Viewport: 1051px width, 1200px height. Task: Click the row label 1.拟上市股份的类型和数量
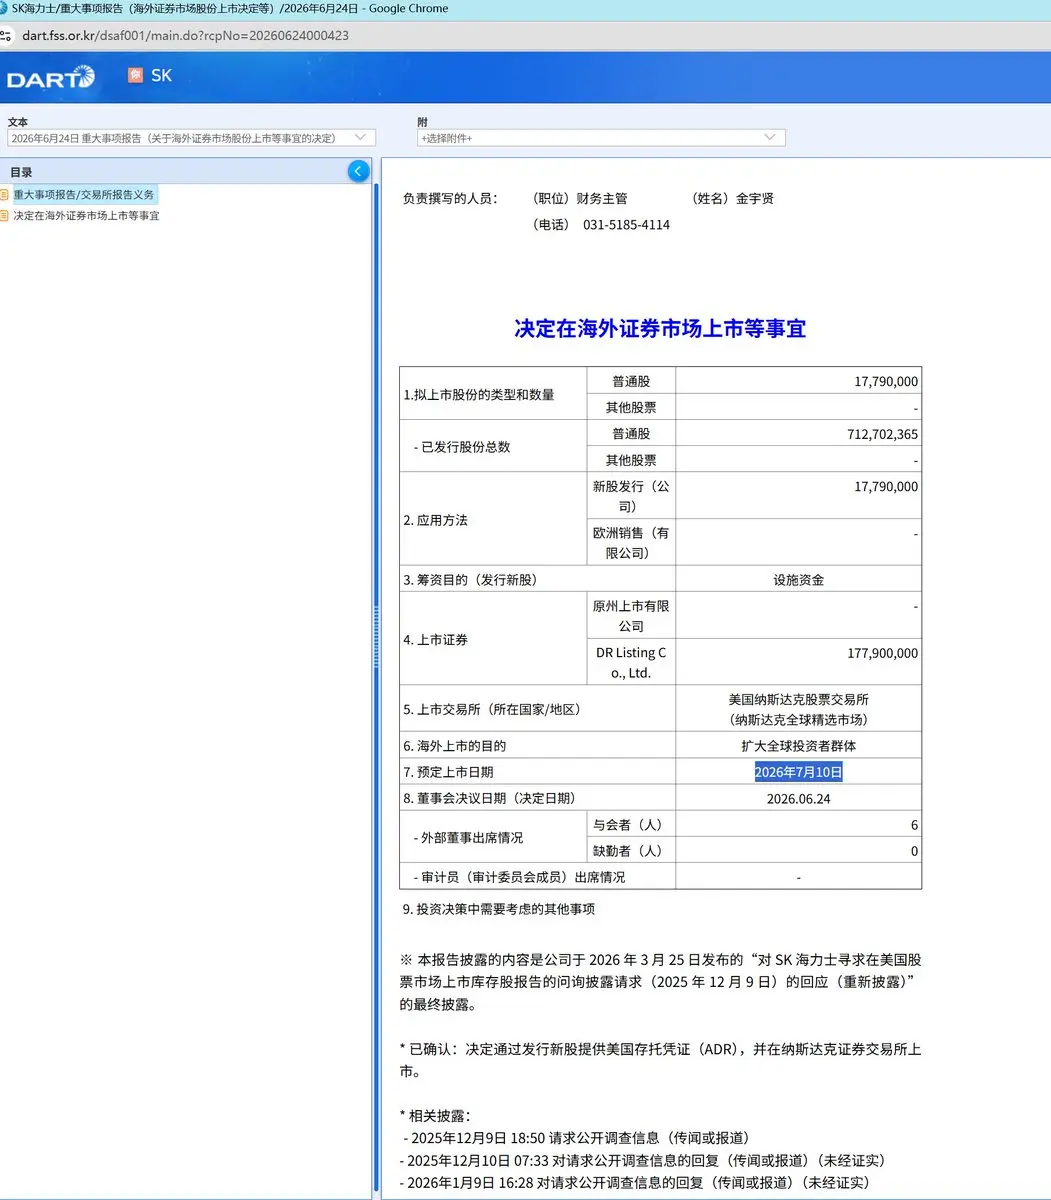click(479, 395)
